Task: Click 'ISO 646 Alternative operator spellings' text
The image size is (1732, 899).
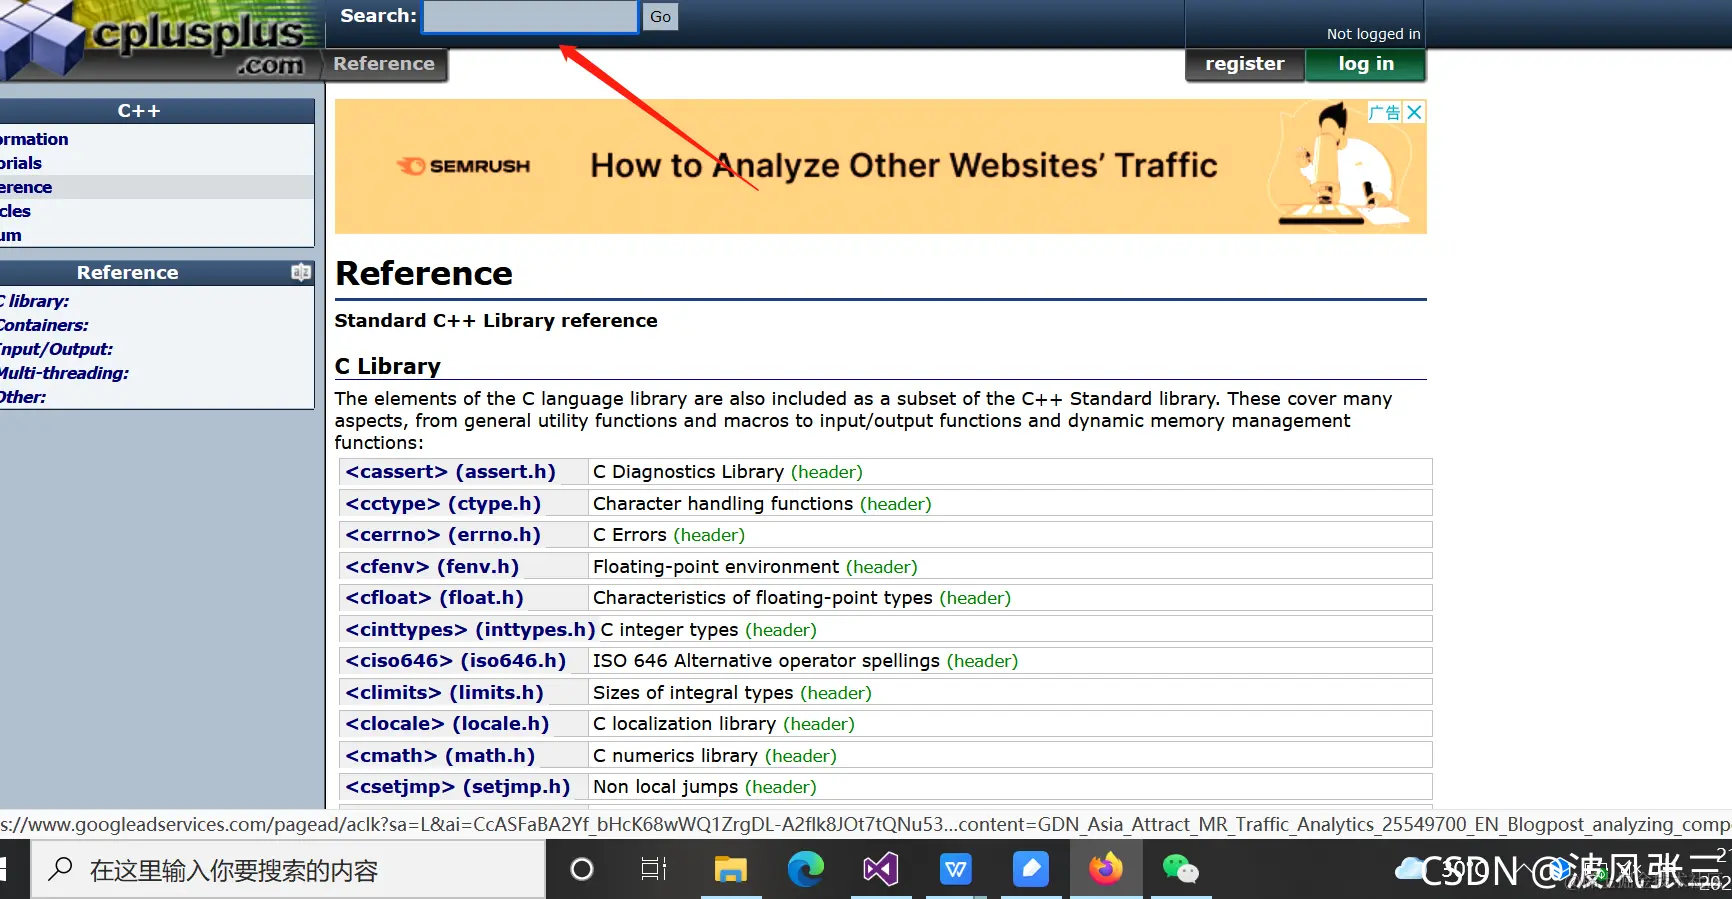Action: [x=766, y=661]
